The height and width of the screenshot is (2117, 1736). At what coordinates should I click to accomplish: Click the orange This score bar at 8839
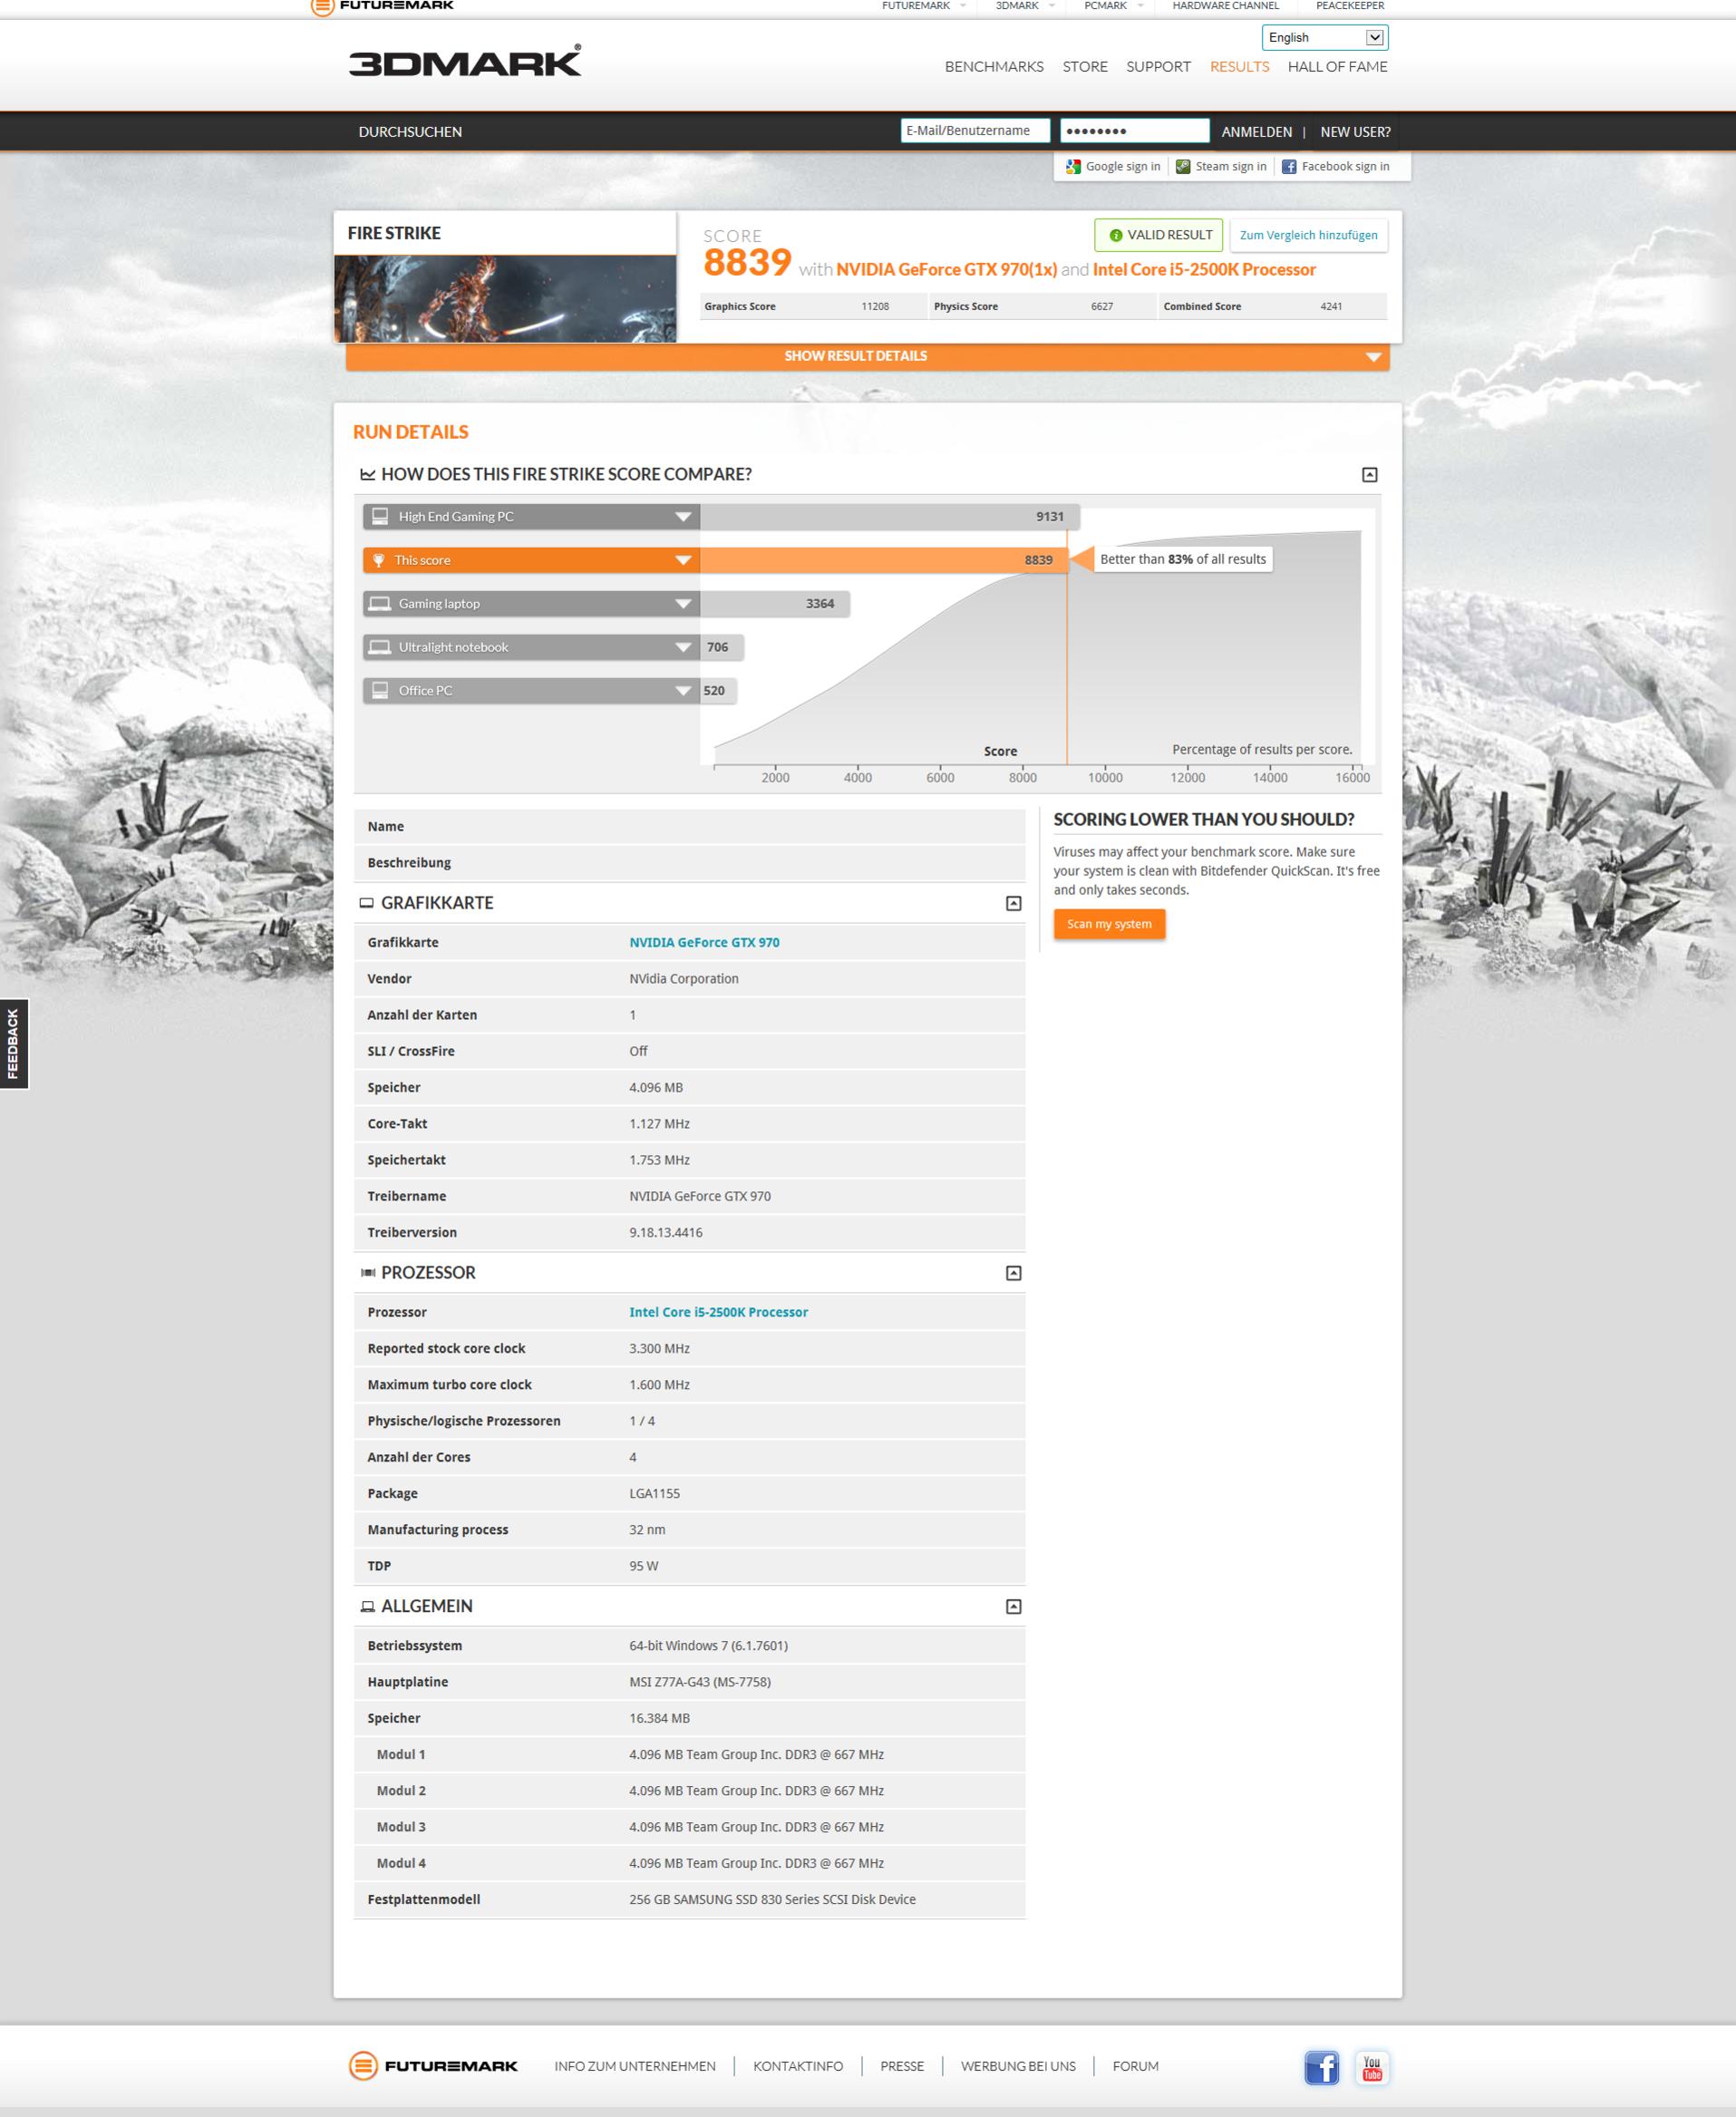pyautogui.click(x=883, y=560)
